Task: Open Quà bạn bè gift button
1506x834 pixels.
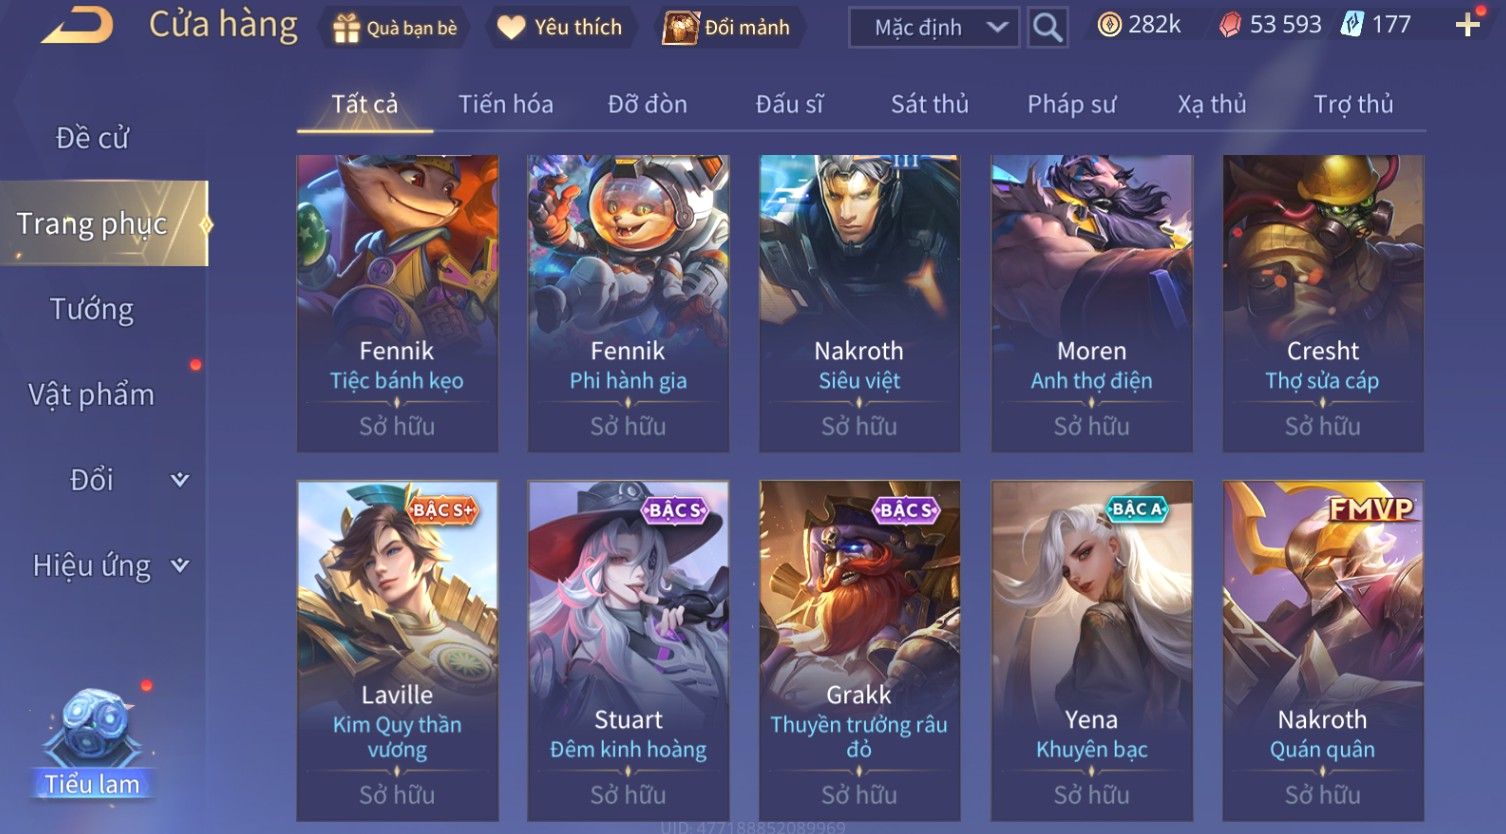Action: (x=395, y=28)
